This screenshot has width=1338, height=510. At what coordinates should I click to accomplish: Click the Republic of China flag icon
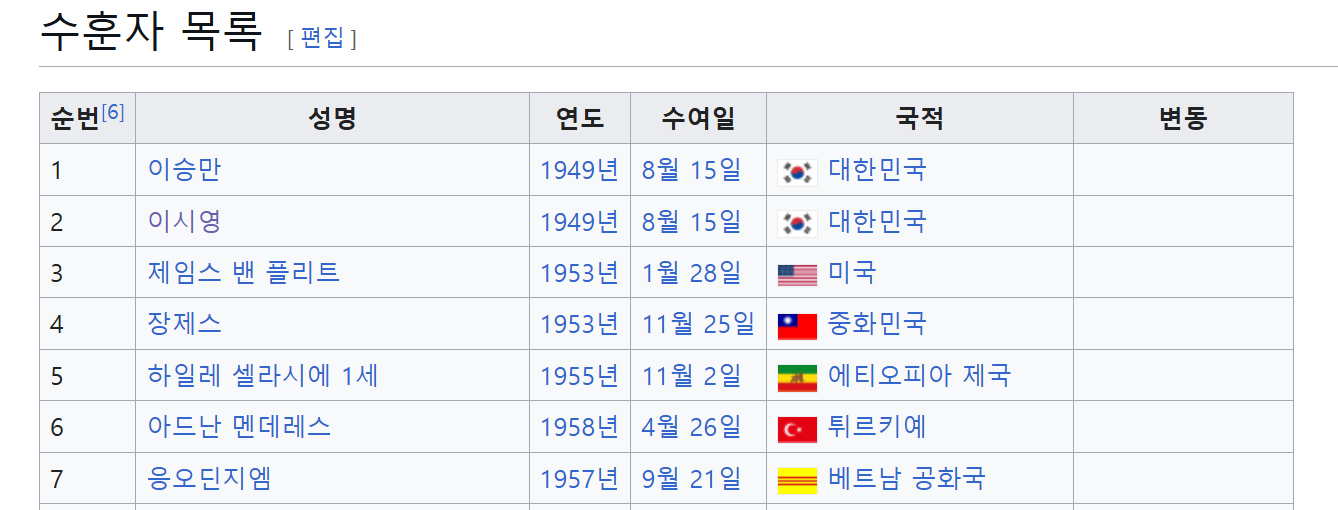tap(797, 326)
